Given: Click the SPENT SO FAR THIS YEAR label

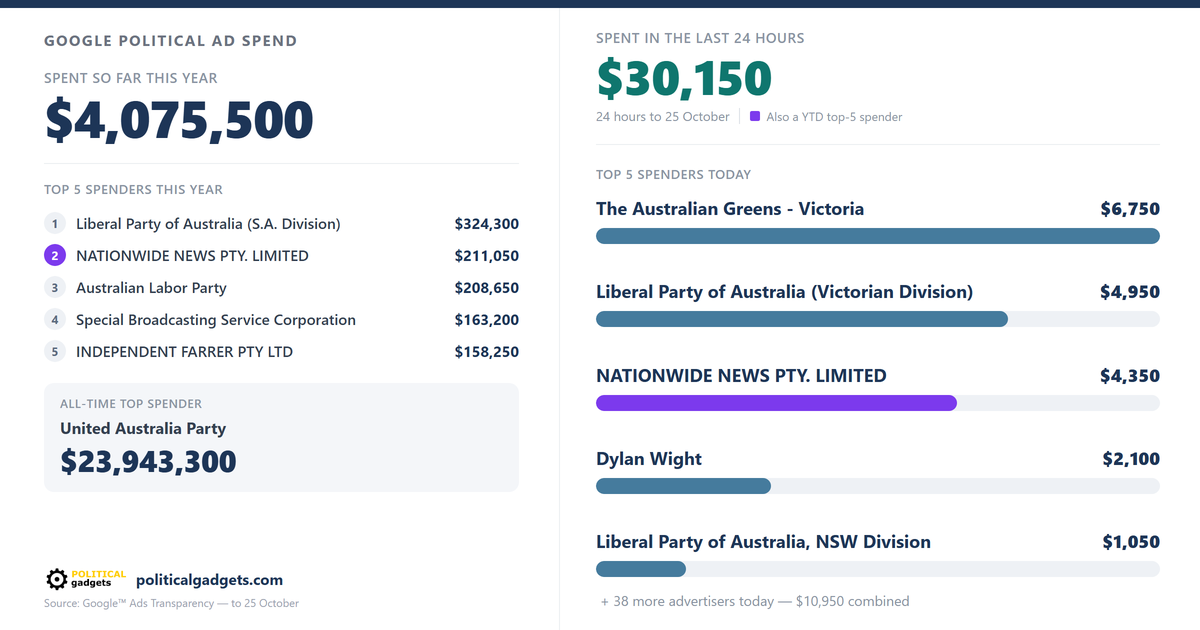Looking at the screenshot, I should click(x=130, y=78).
